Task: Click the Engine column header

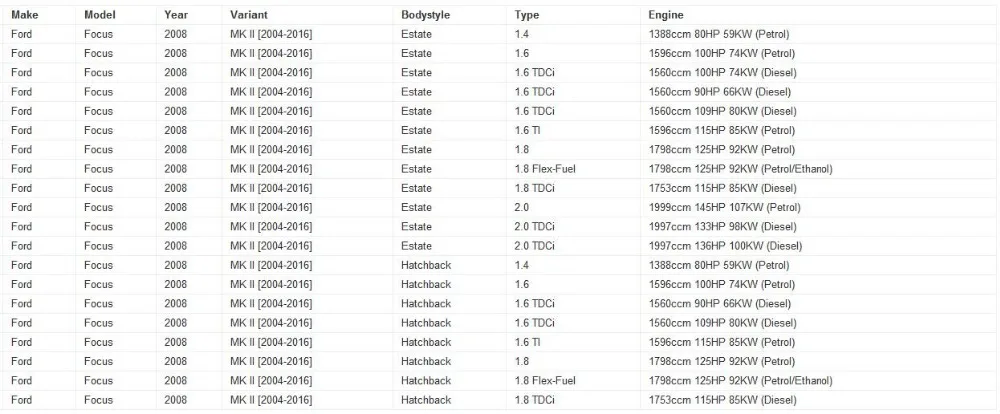Action: pos(666,15)
